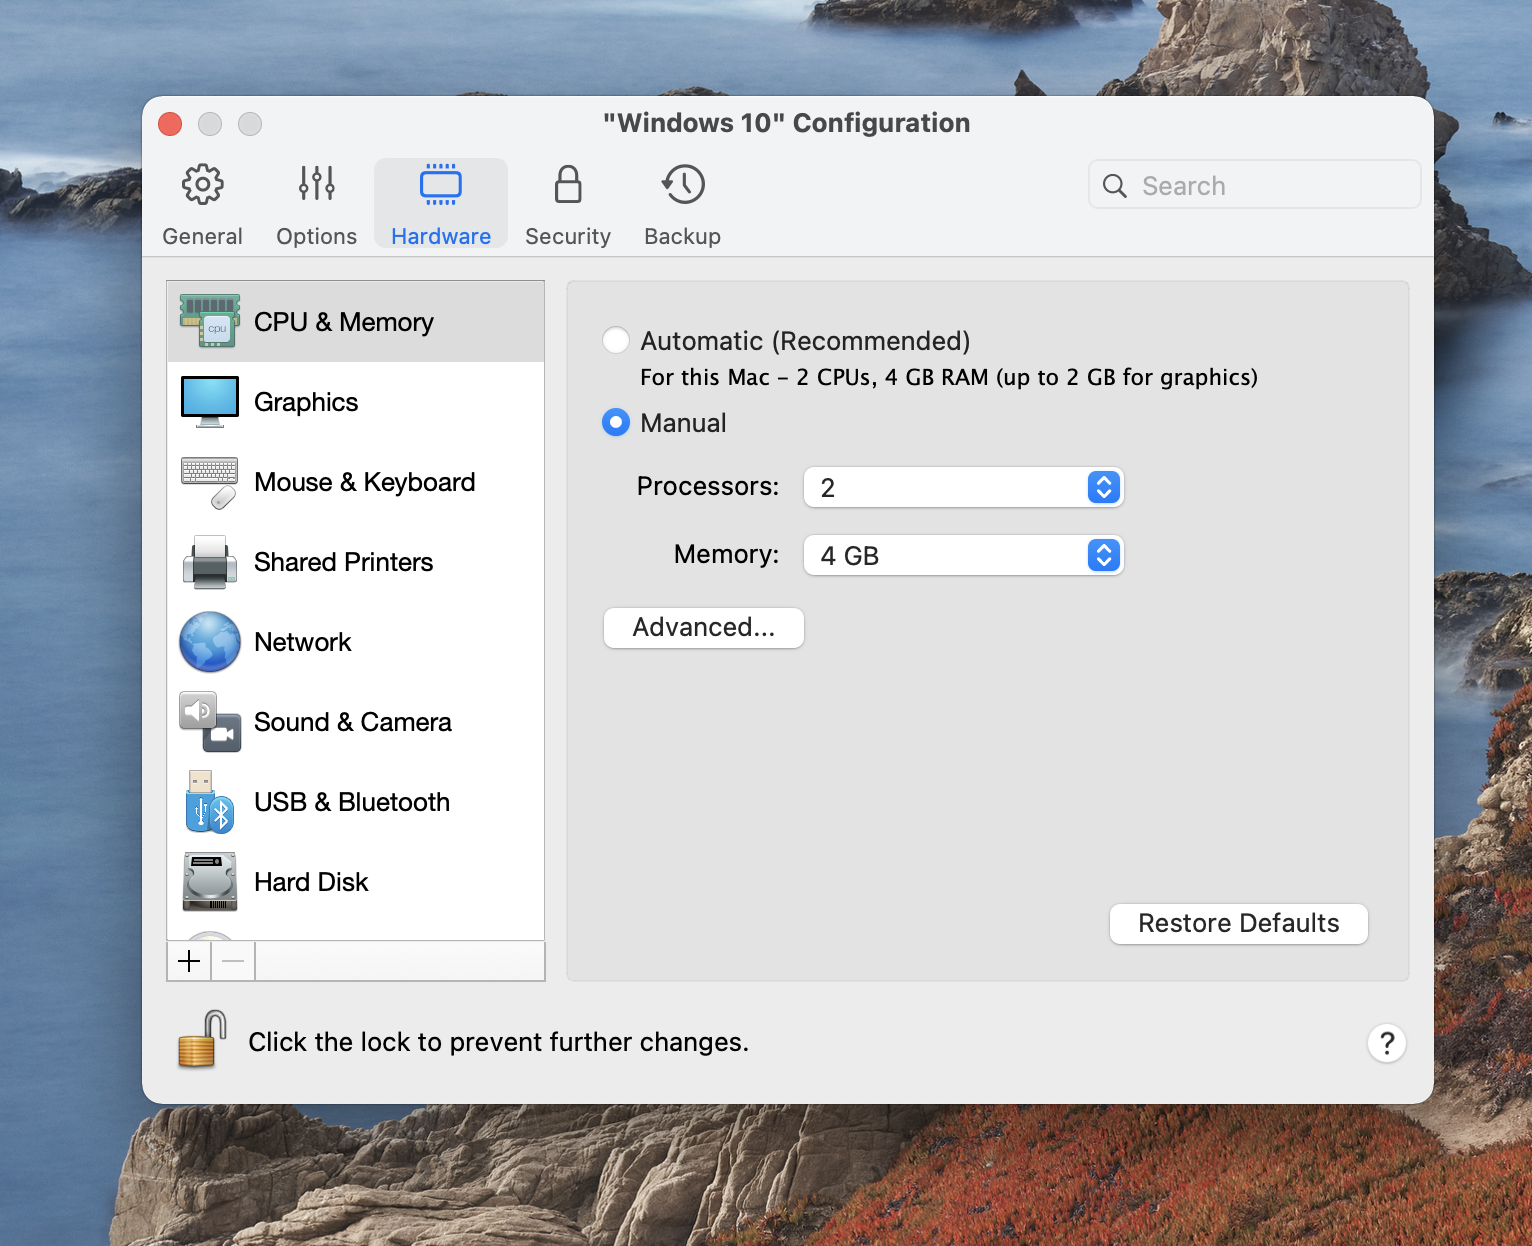Select the Hardware chip icon

pos(441,184)
